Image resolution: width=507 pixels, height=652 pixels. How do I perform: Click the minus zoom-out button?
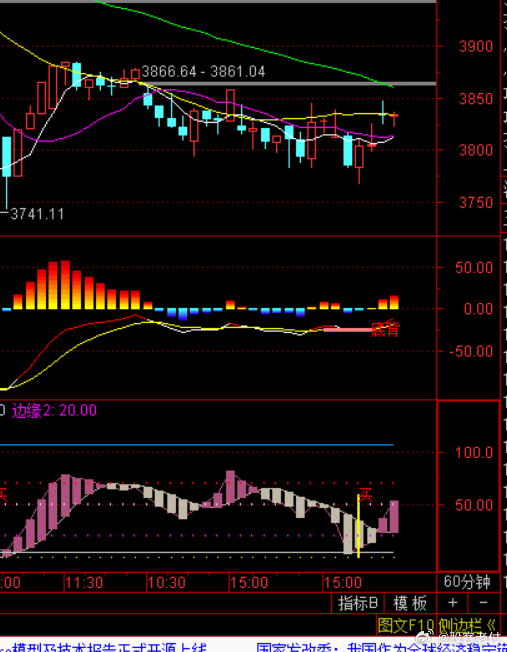pos(483,603)
